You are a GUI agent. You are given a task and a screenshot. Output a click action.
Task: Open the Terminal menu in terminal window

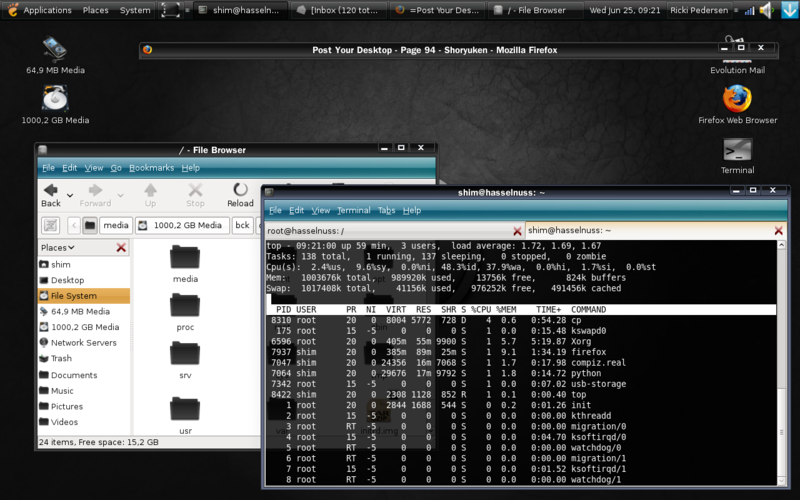click(353, 210)
